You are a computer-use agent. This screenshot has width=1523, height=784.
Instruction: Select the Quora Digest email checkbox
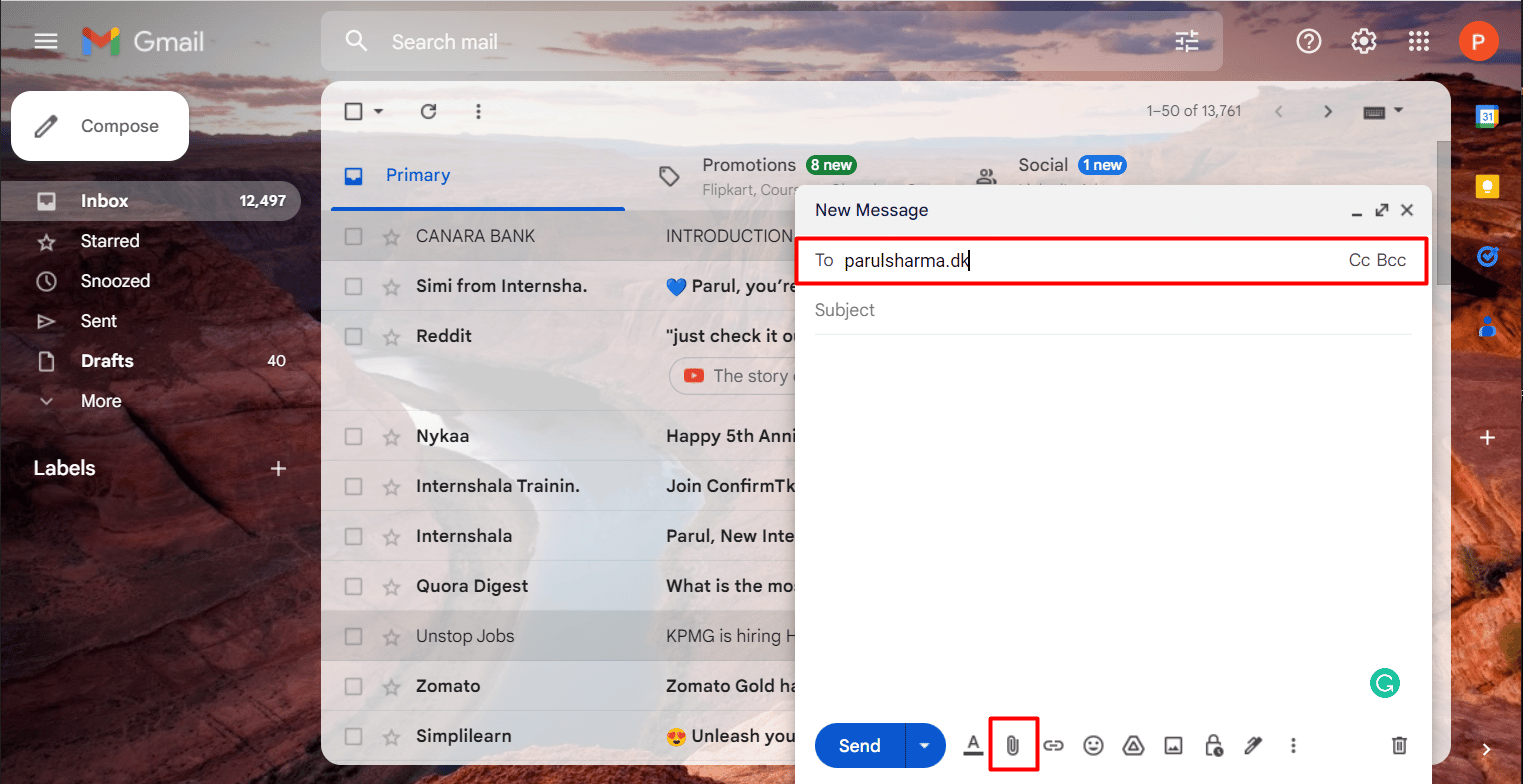pos(353,586)
